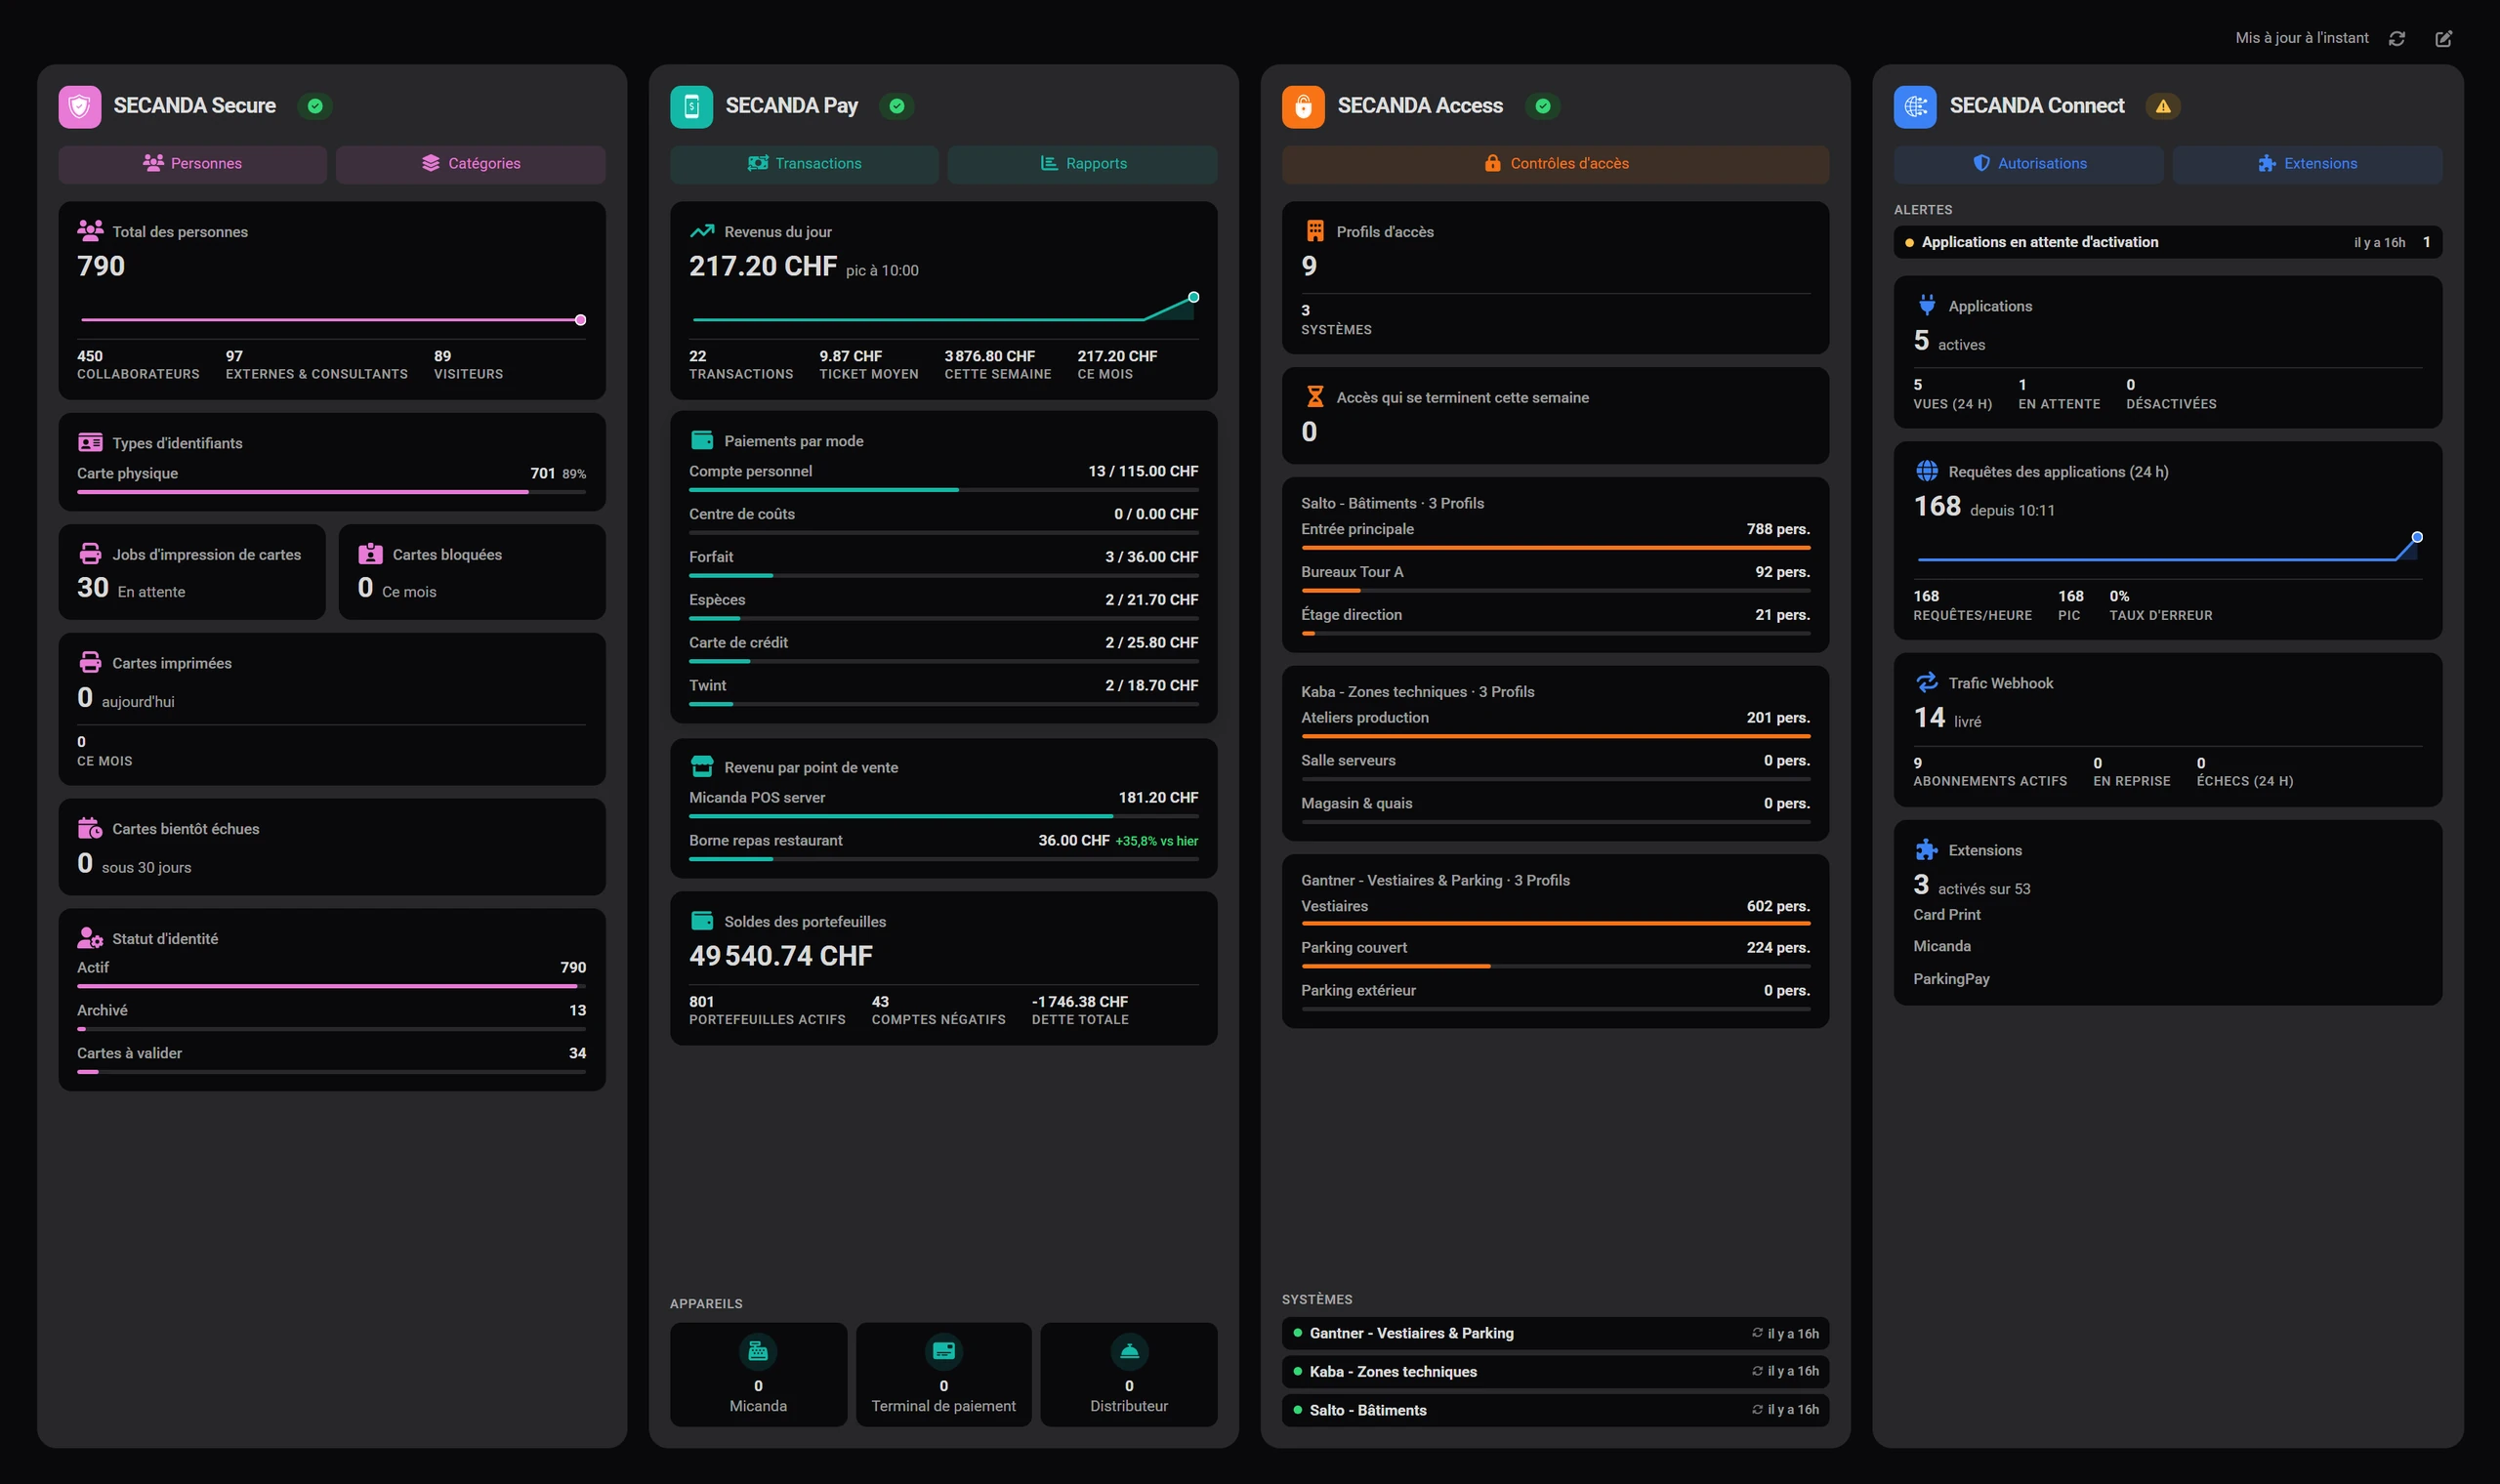Click the Micanda POS server revenue row
This screenshot has width=2500, height=1484.
click(943, 804)
